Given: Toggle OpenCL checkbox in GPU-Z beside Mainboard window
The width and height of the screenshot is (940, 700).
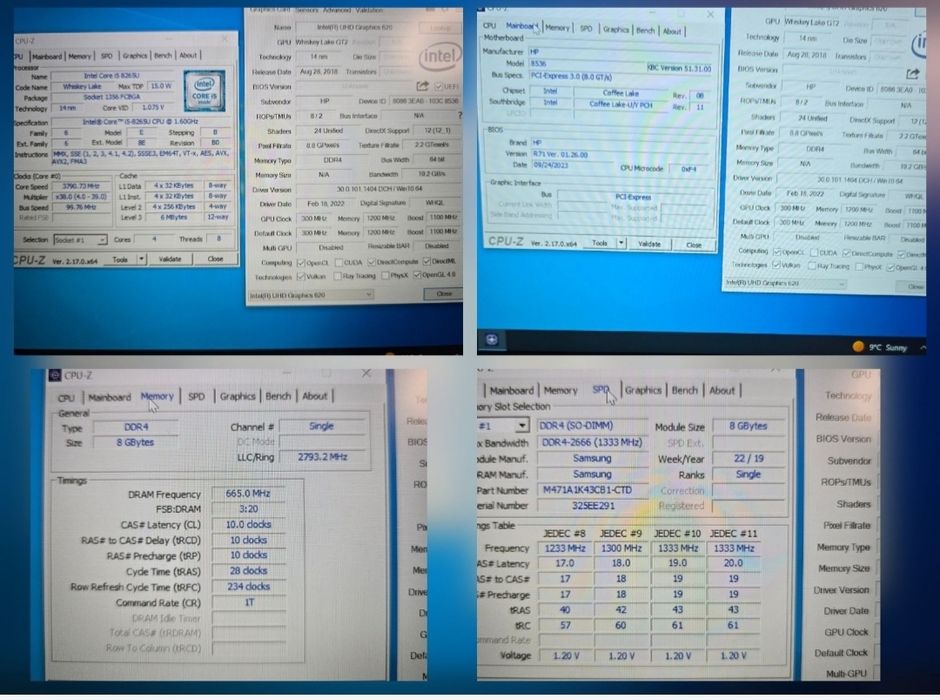Looking at the screenshot, I should pos(777,252).
